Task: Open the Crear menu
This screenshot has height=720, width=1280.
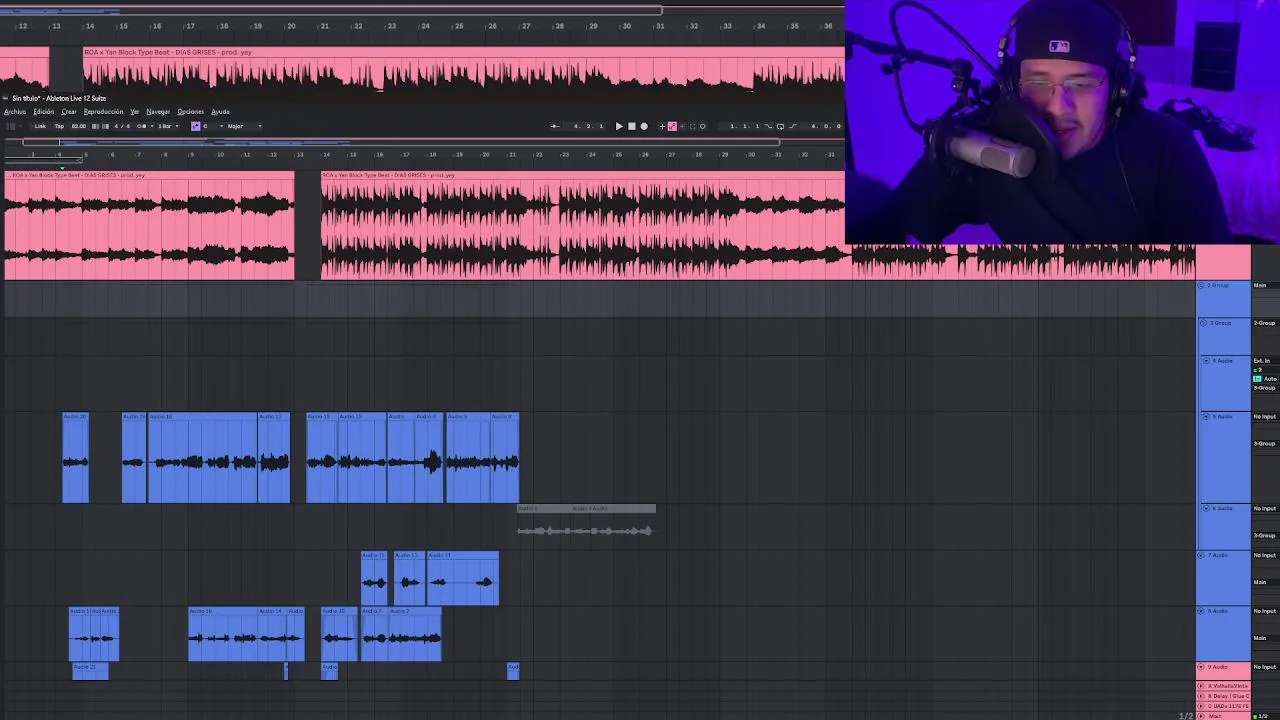Action: tap(69, 112)
